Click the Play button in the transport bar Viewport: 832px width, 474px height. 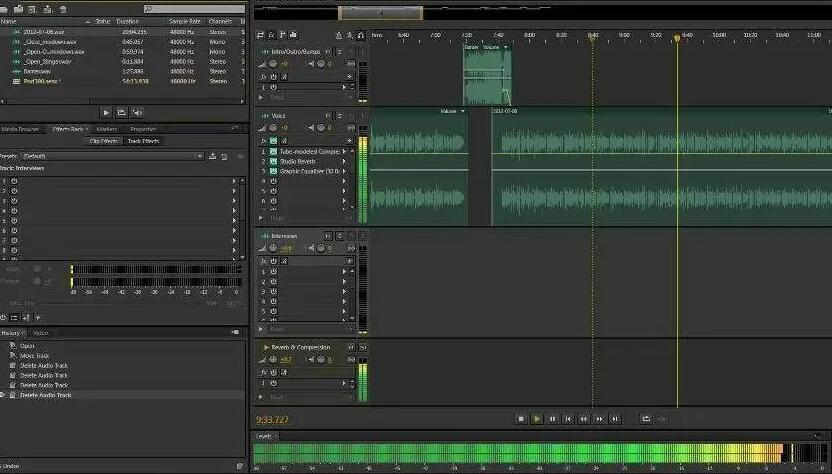[537, 419]
